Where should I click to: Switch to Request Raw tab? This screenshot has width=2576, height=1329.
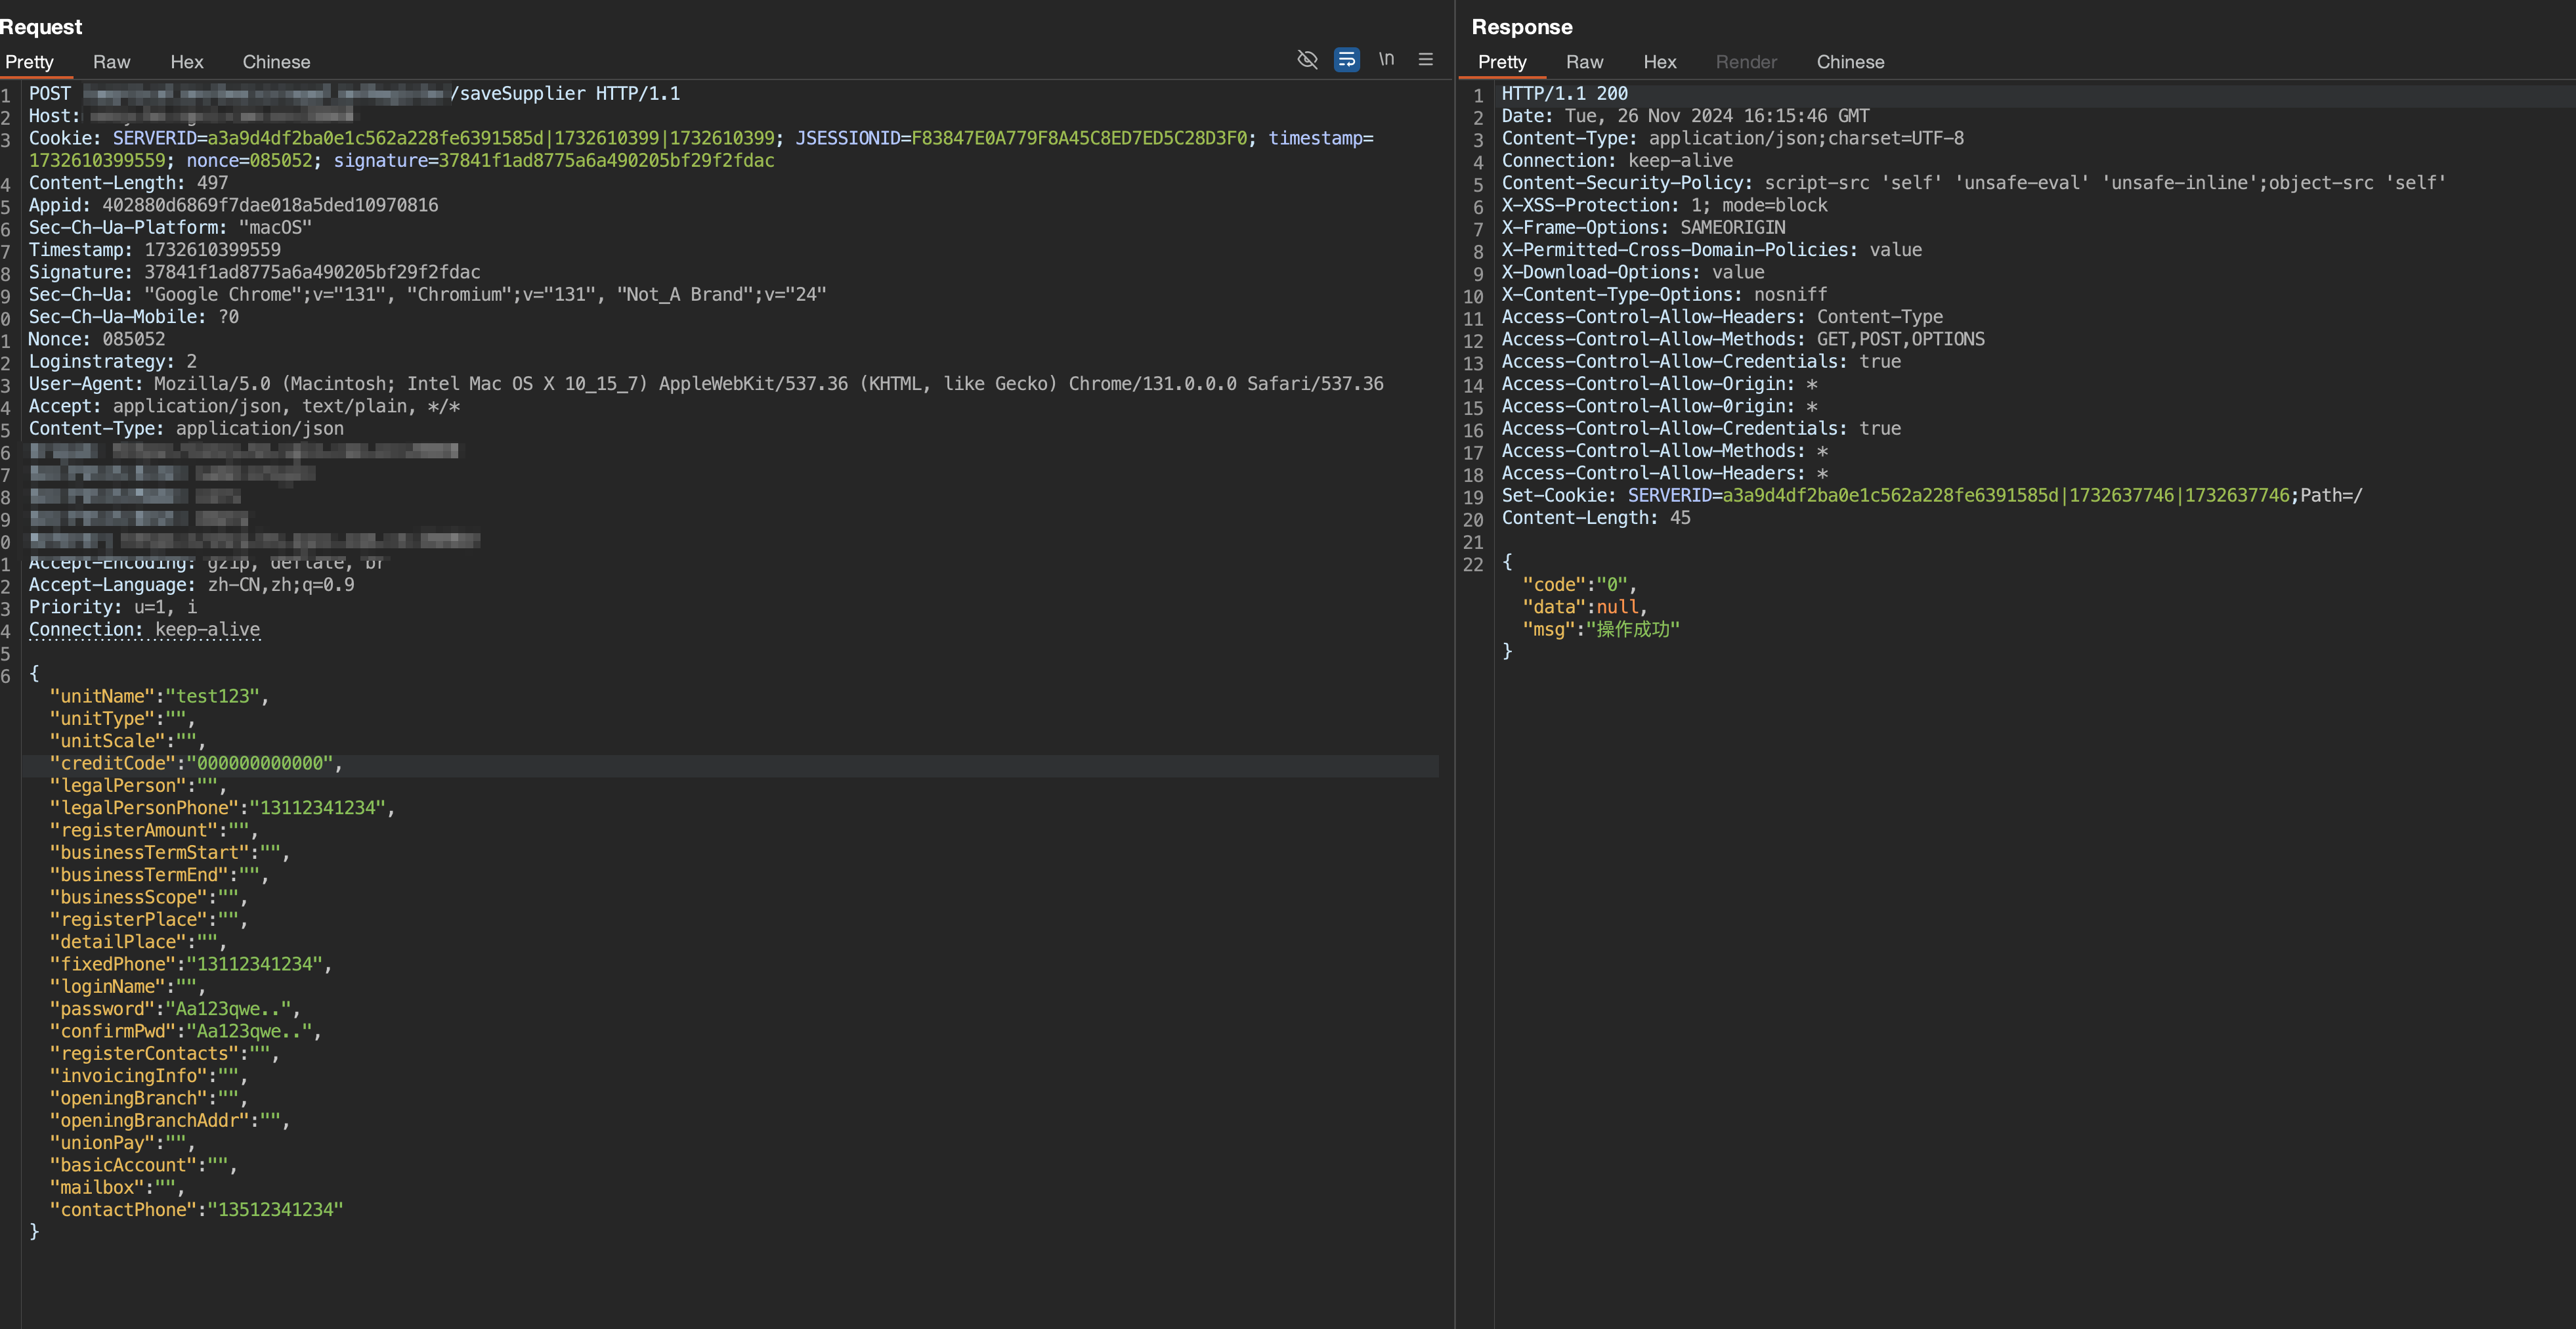coord(112,62)
